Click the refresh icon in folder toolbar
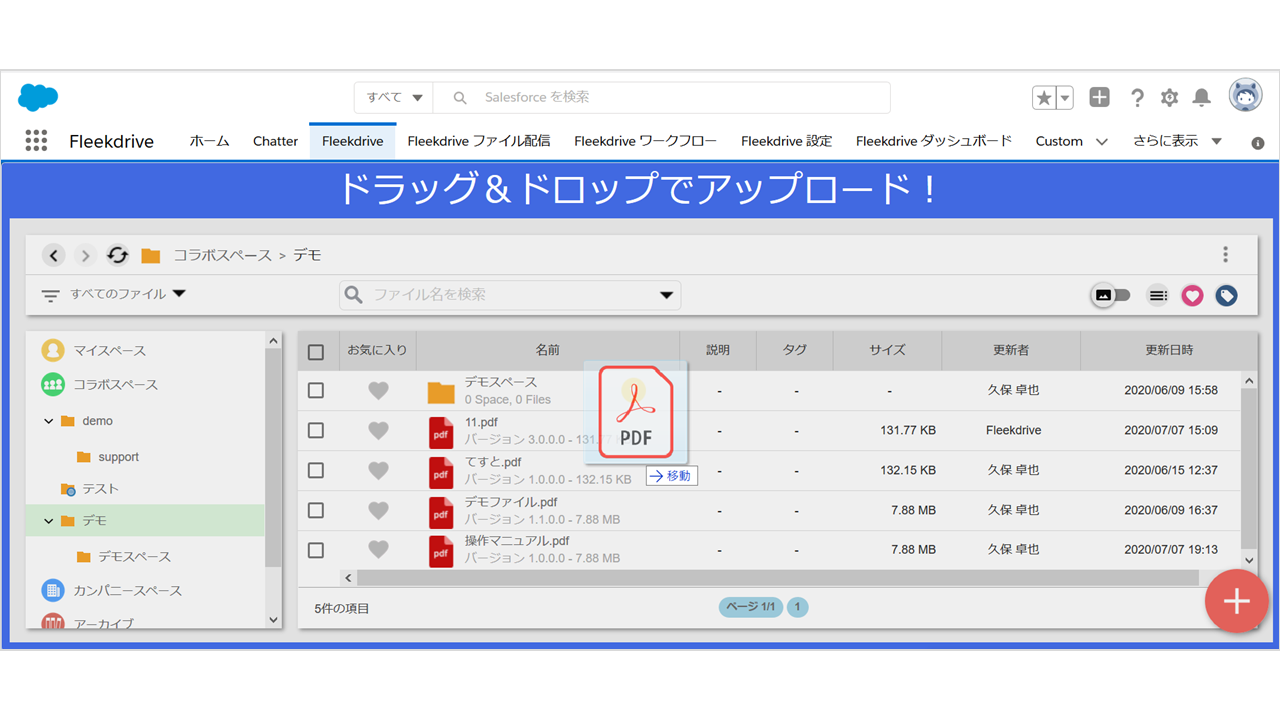This screenshot has width=1280, height=720. (x=117, y=255)
